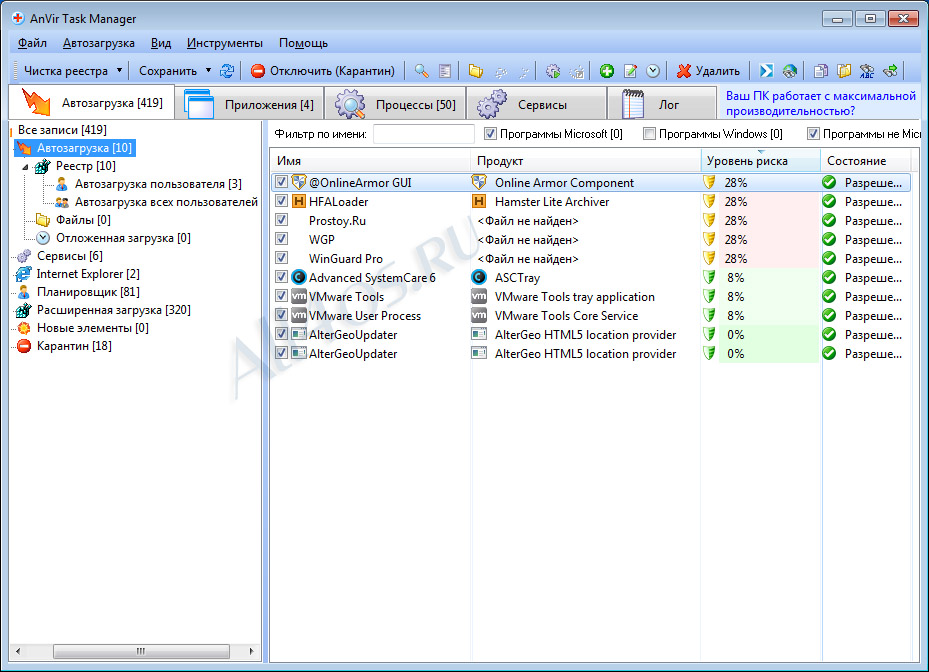Click the yellow book icon in toolbar

tap(844, 71)
